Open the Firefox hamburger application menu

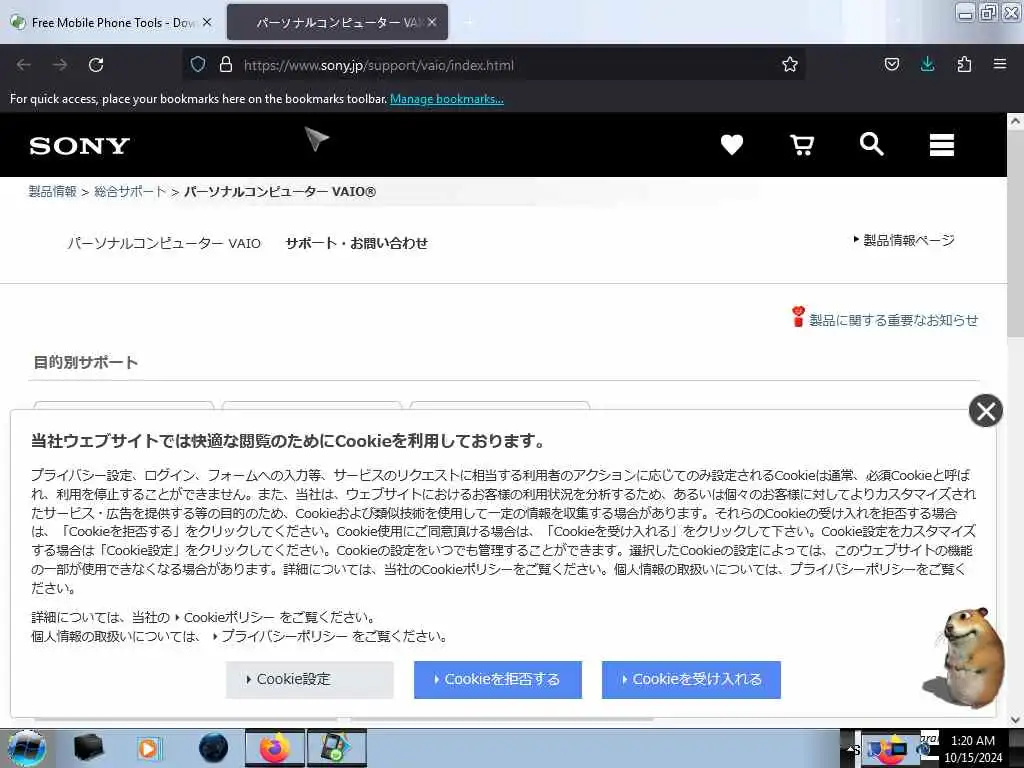point(1000,64)
